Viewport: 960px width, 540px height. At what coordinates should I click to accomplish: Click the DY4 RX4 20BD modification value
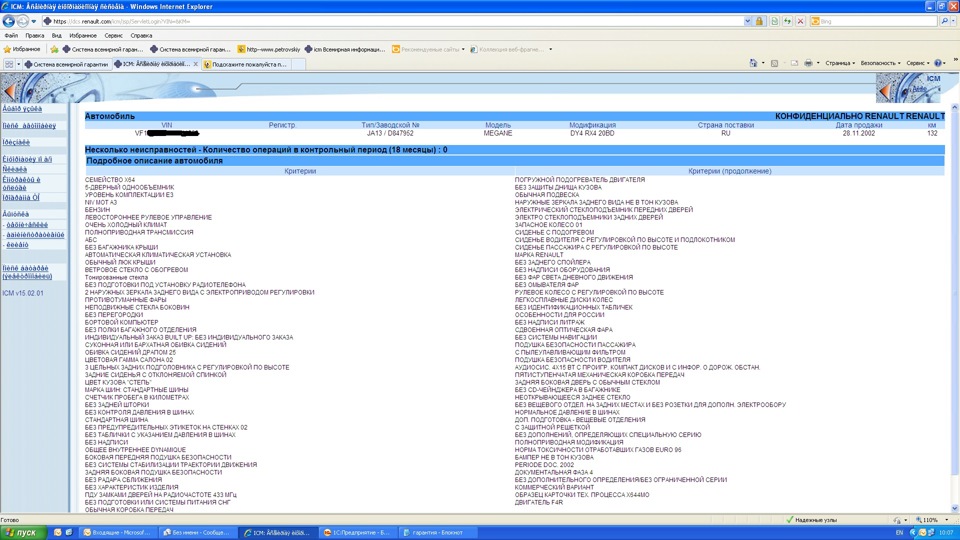tap(591, 133)
